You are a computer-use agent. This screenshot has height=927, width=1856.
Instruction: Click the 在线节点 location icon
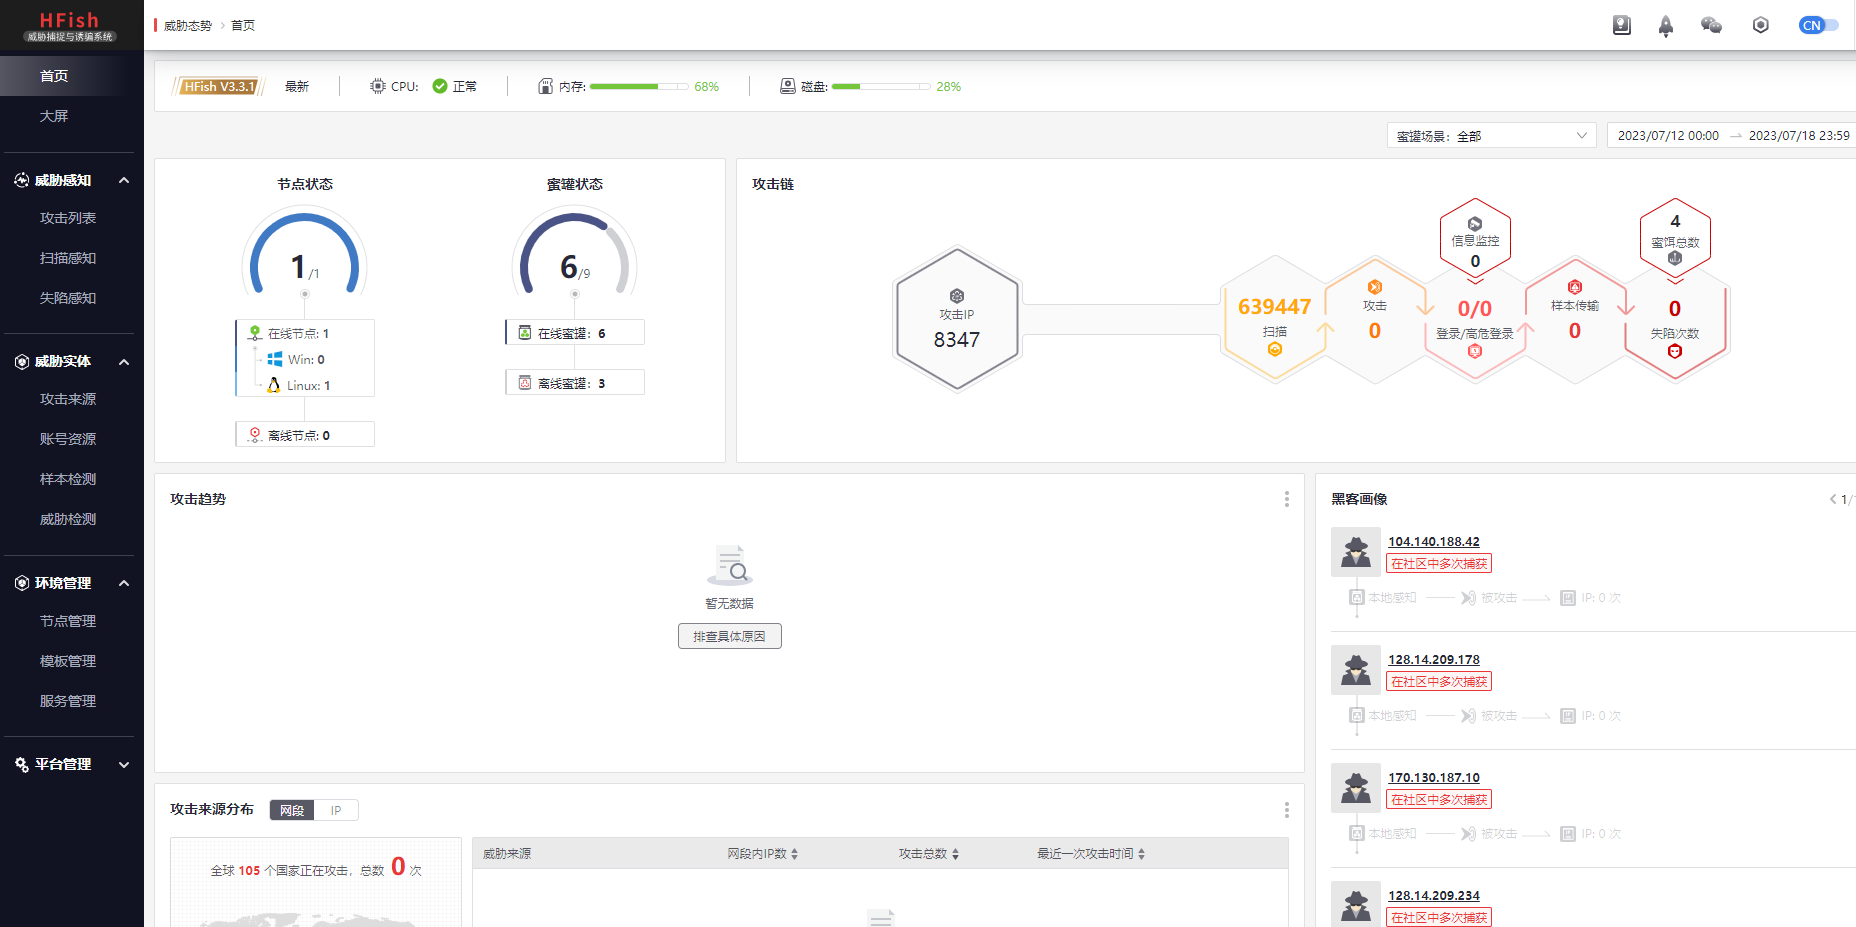[x=255, y=333]
